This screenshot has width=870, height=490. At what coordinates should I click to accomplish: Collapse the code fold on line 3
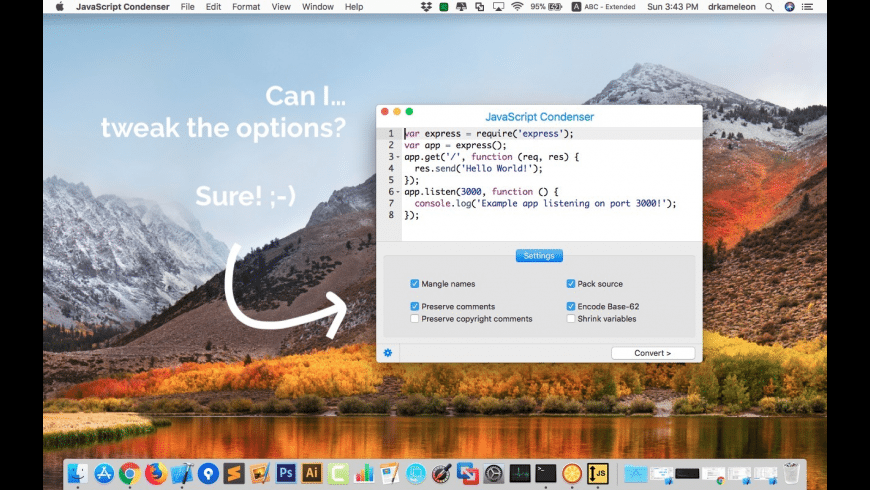pos(398,157)
